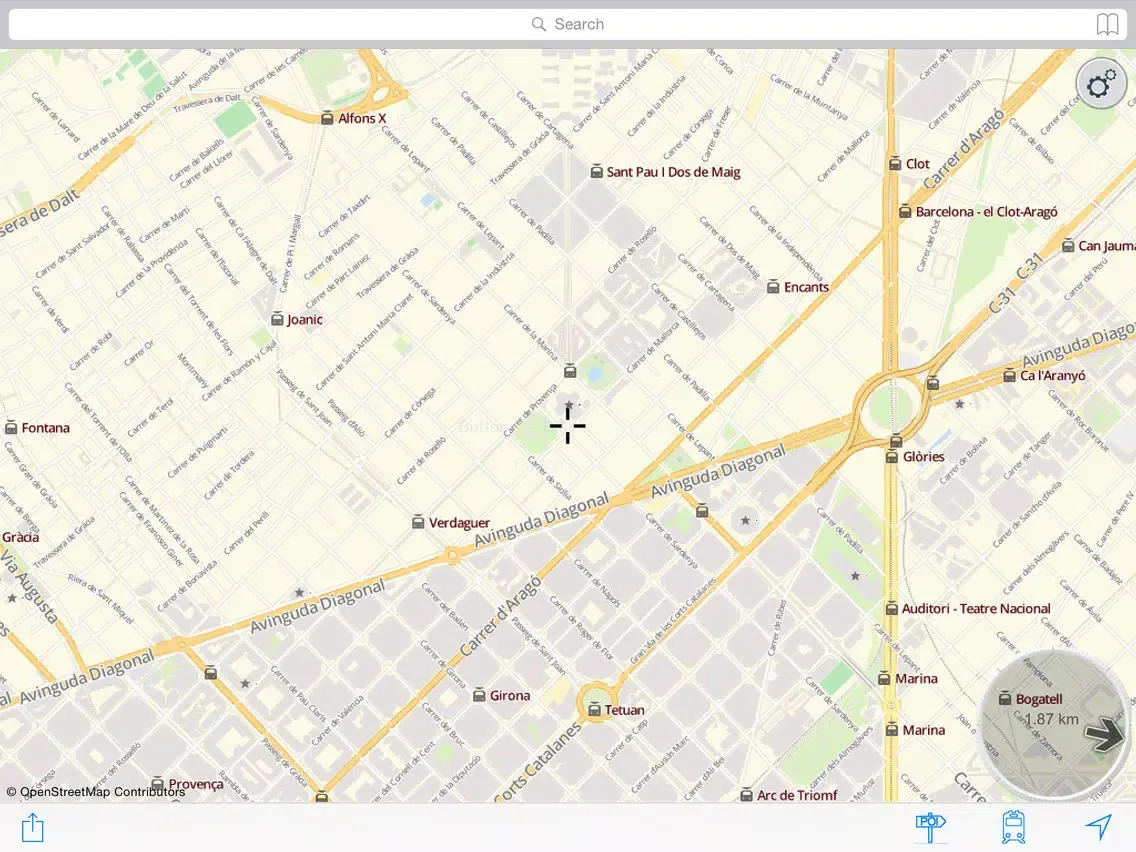Viewport: 1136px width, 852px height.
Task: Tap the Encants metro station marker
Action: click(773, 287)
